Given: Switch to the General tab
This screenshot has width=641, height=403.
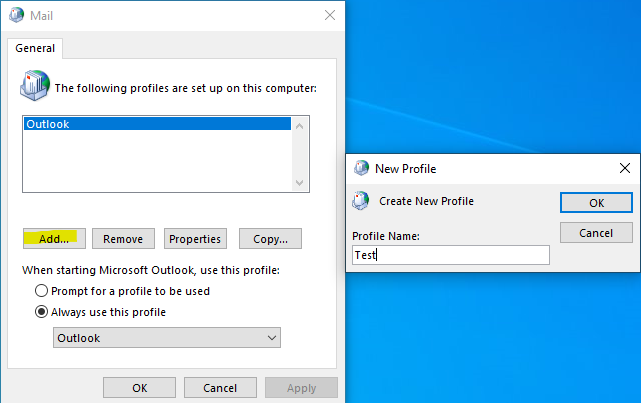Looking at the screenshot, I should [x=35, y=47].
